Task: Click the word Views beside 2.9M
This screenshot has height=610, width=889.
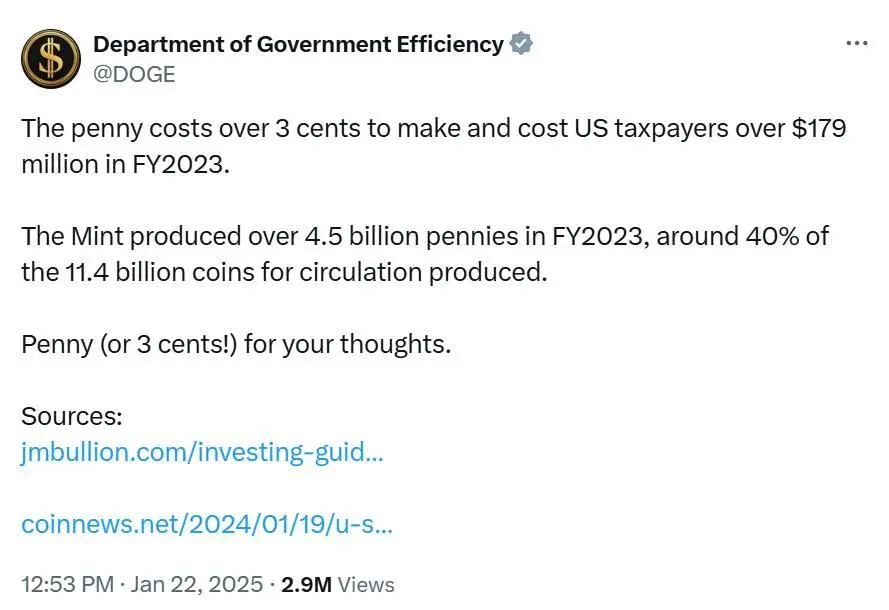Action: (366, 584)
